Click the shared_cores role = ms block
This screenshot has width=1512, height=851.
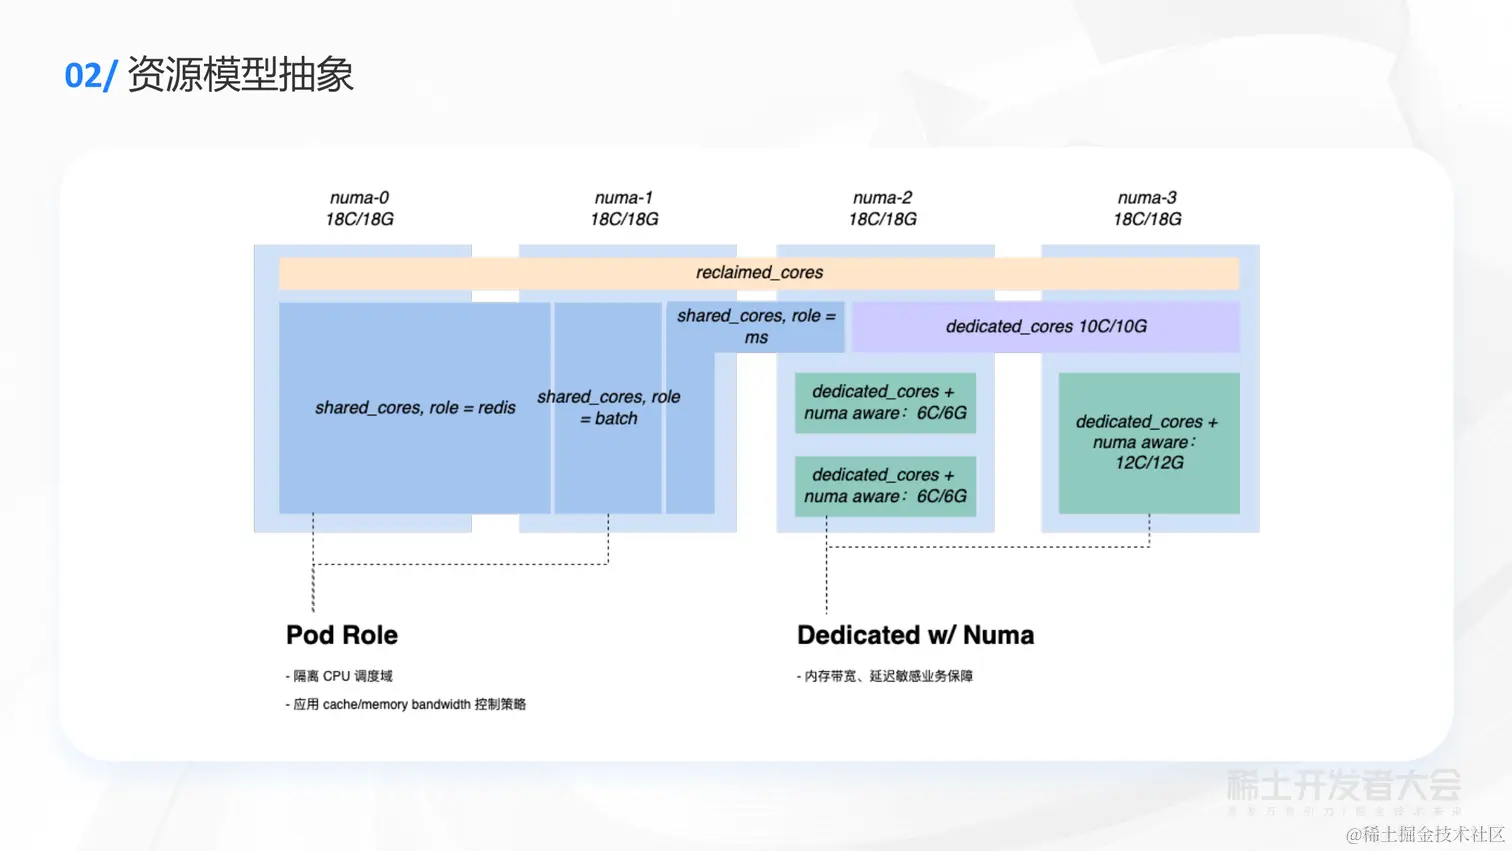click(756, 327)
